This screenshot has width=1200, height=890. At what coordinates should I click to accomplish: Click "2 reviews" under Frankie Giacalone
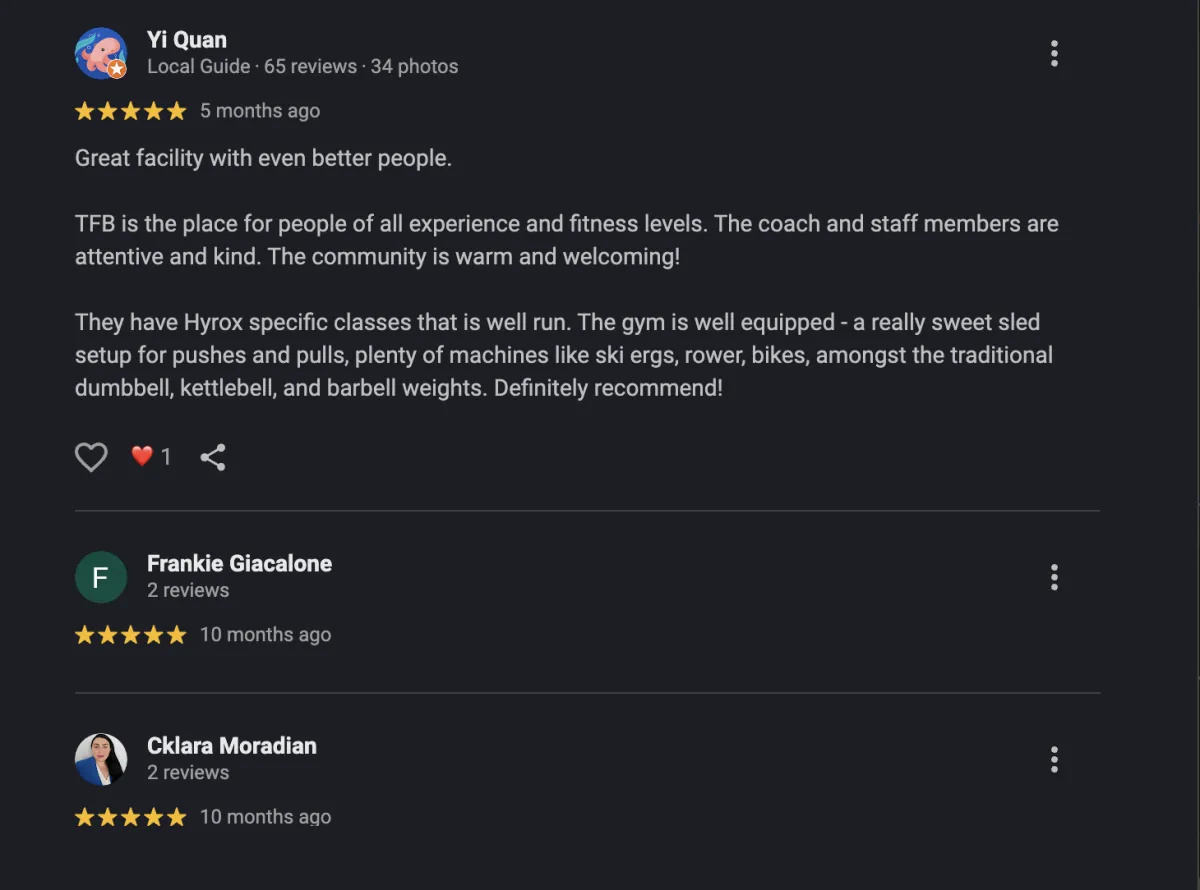coord(188,590)
